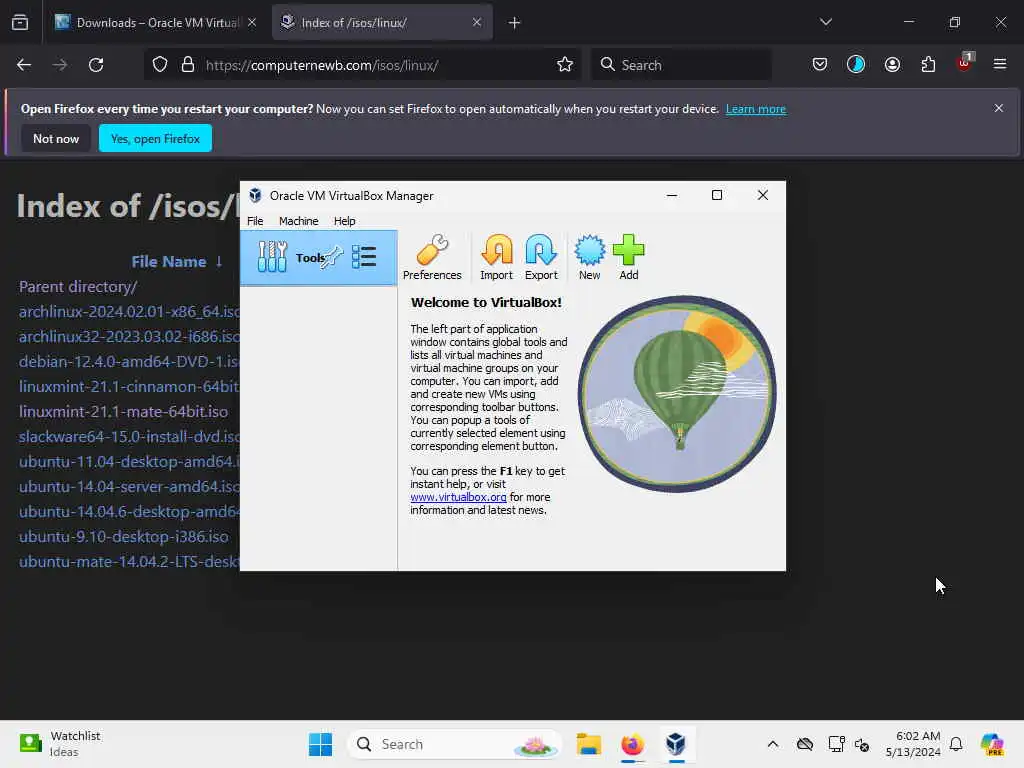
Task: Click debian-12.4.0-amd64-DVD-1 link
Action: point(129,361)
